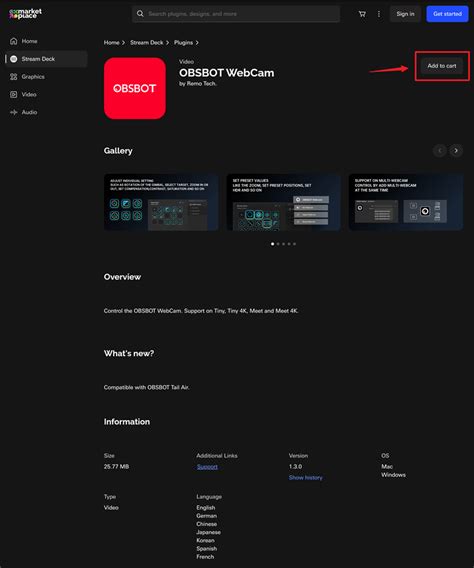Click the chevron after Home breadcrumb

pyautogui.click(x=123, y=42)
